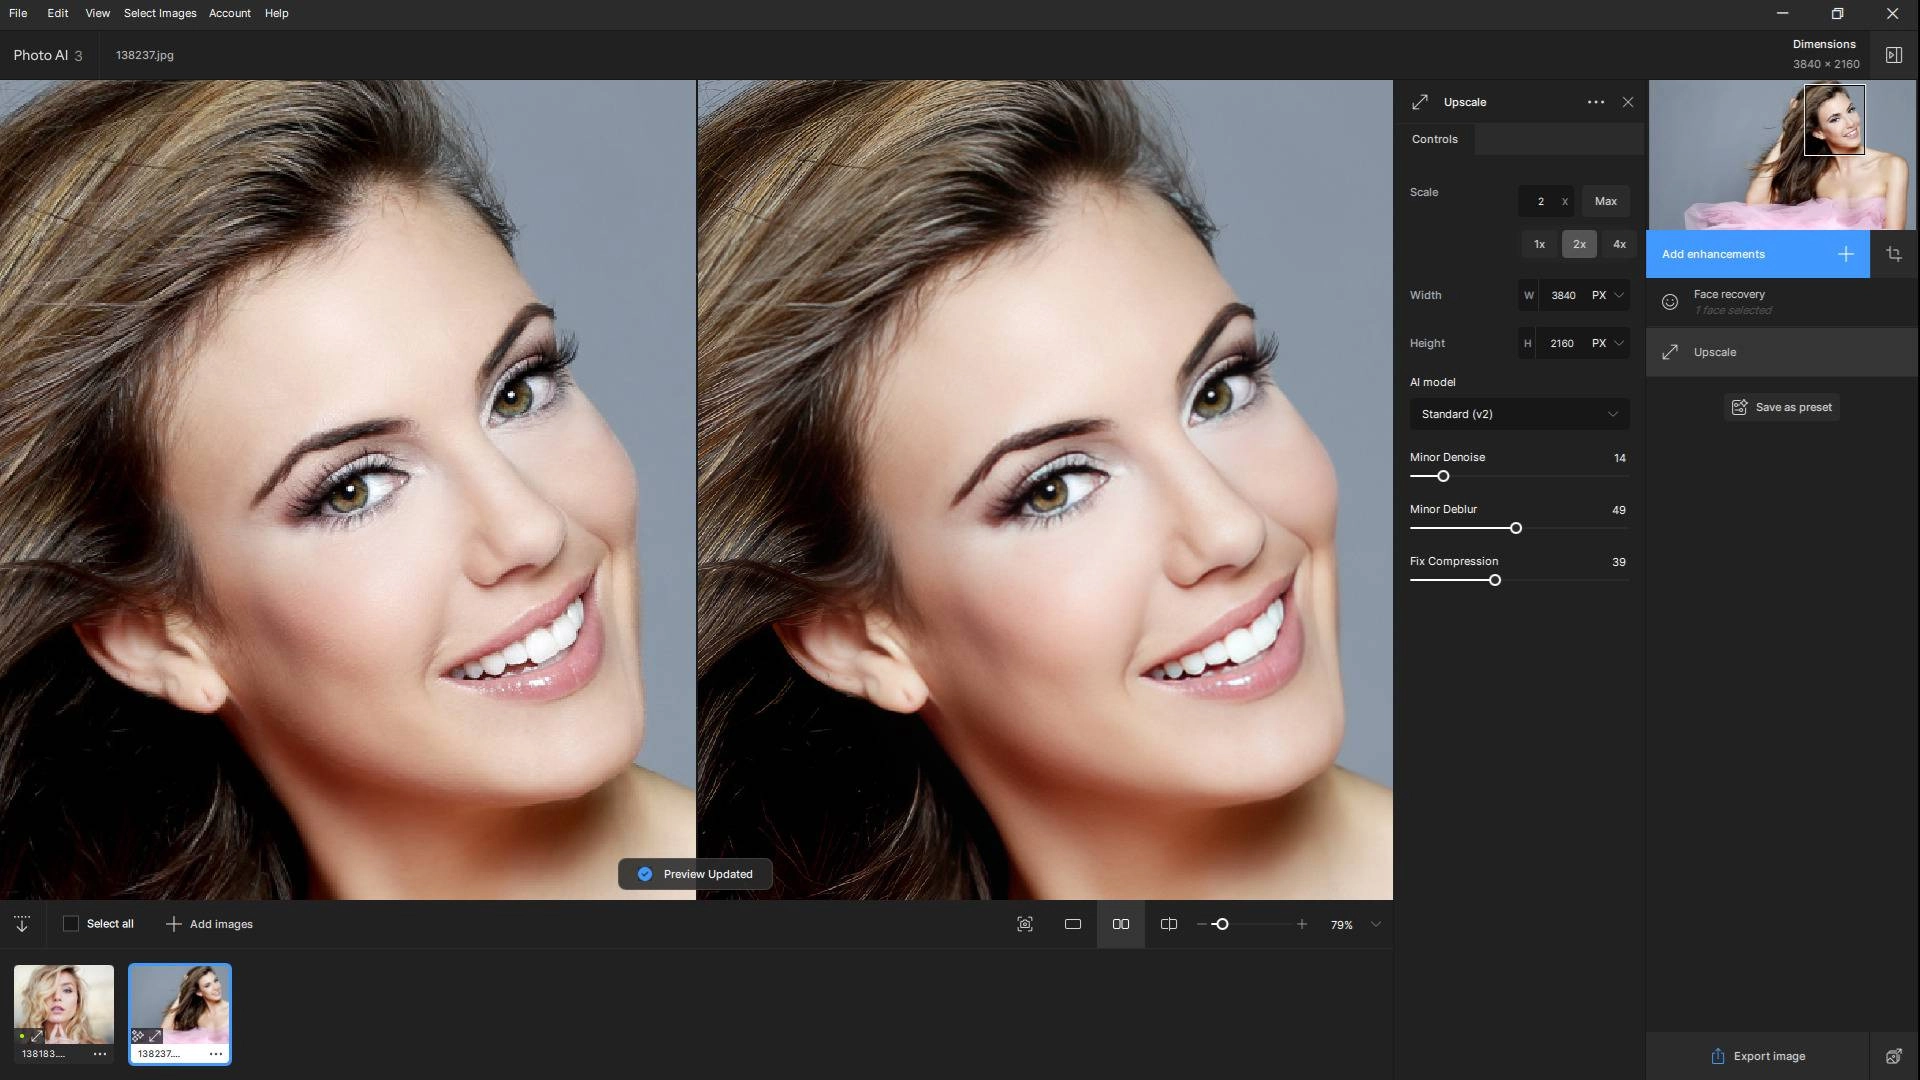Viewport: 1920px width, 1080px height.
Task: Switch to single view mode
Action: tap(1073, 924)
